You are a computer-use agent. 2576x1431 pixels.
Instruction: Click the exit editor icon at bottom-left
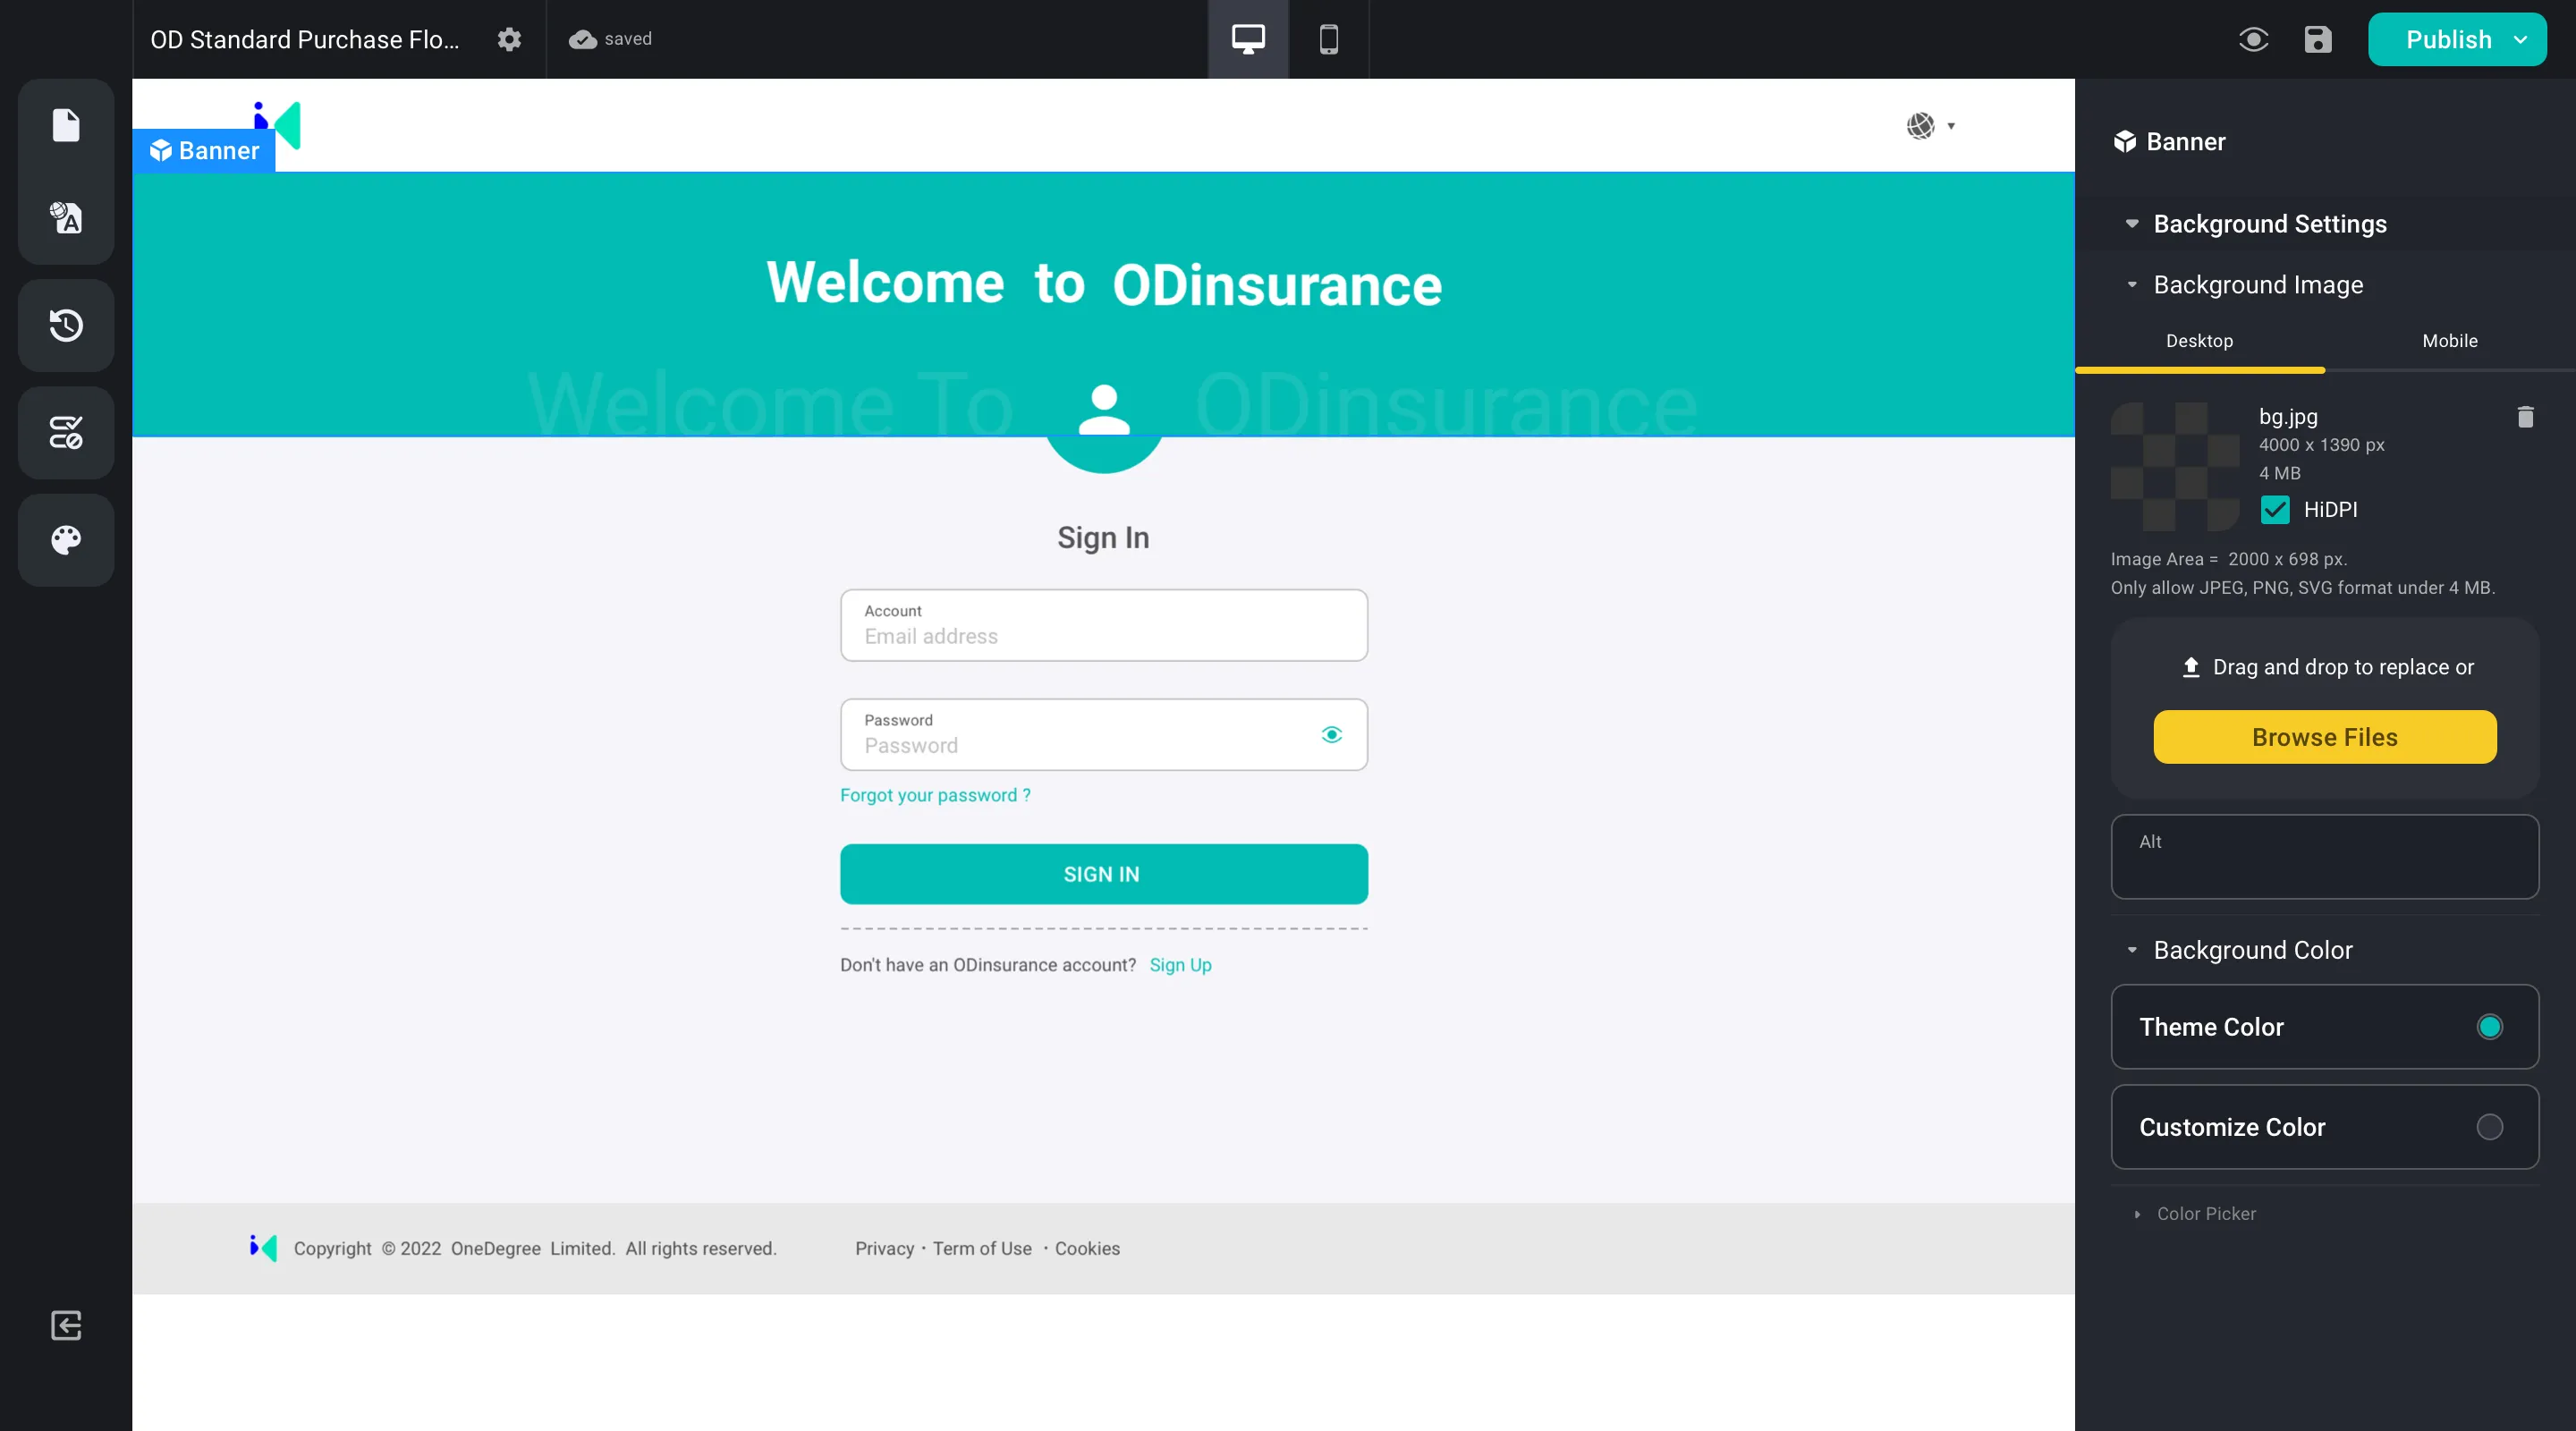point(66,1325)
